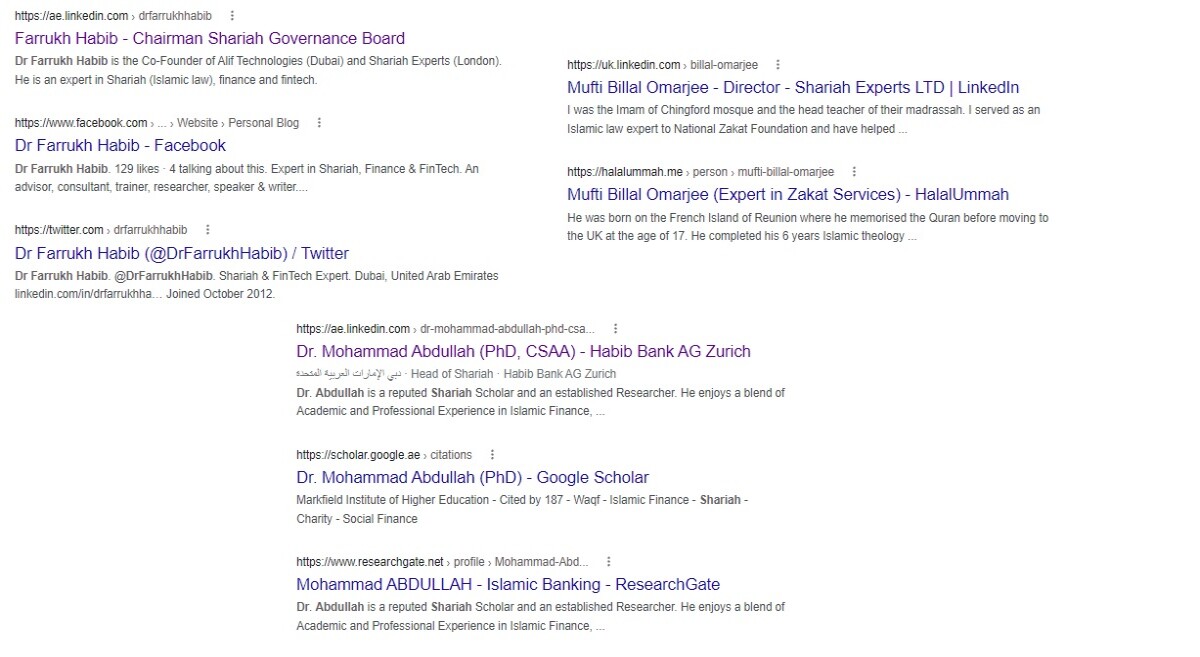Open three-dot menu beside scholar.google.ae citations

pos(492,455)
